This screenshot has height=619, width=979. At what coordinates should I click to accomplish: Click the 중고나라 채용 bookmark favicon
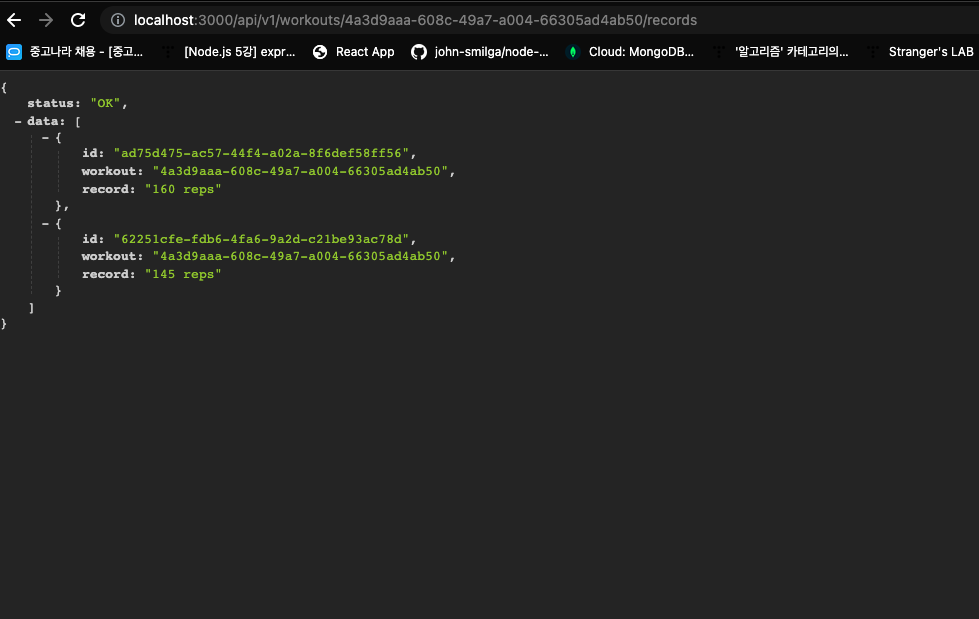coord(13,51)
